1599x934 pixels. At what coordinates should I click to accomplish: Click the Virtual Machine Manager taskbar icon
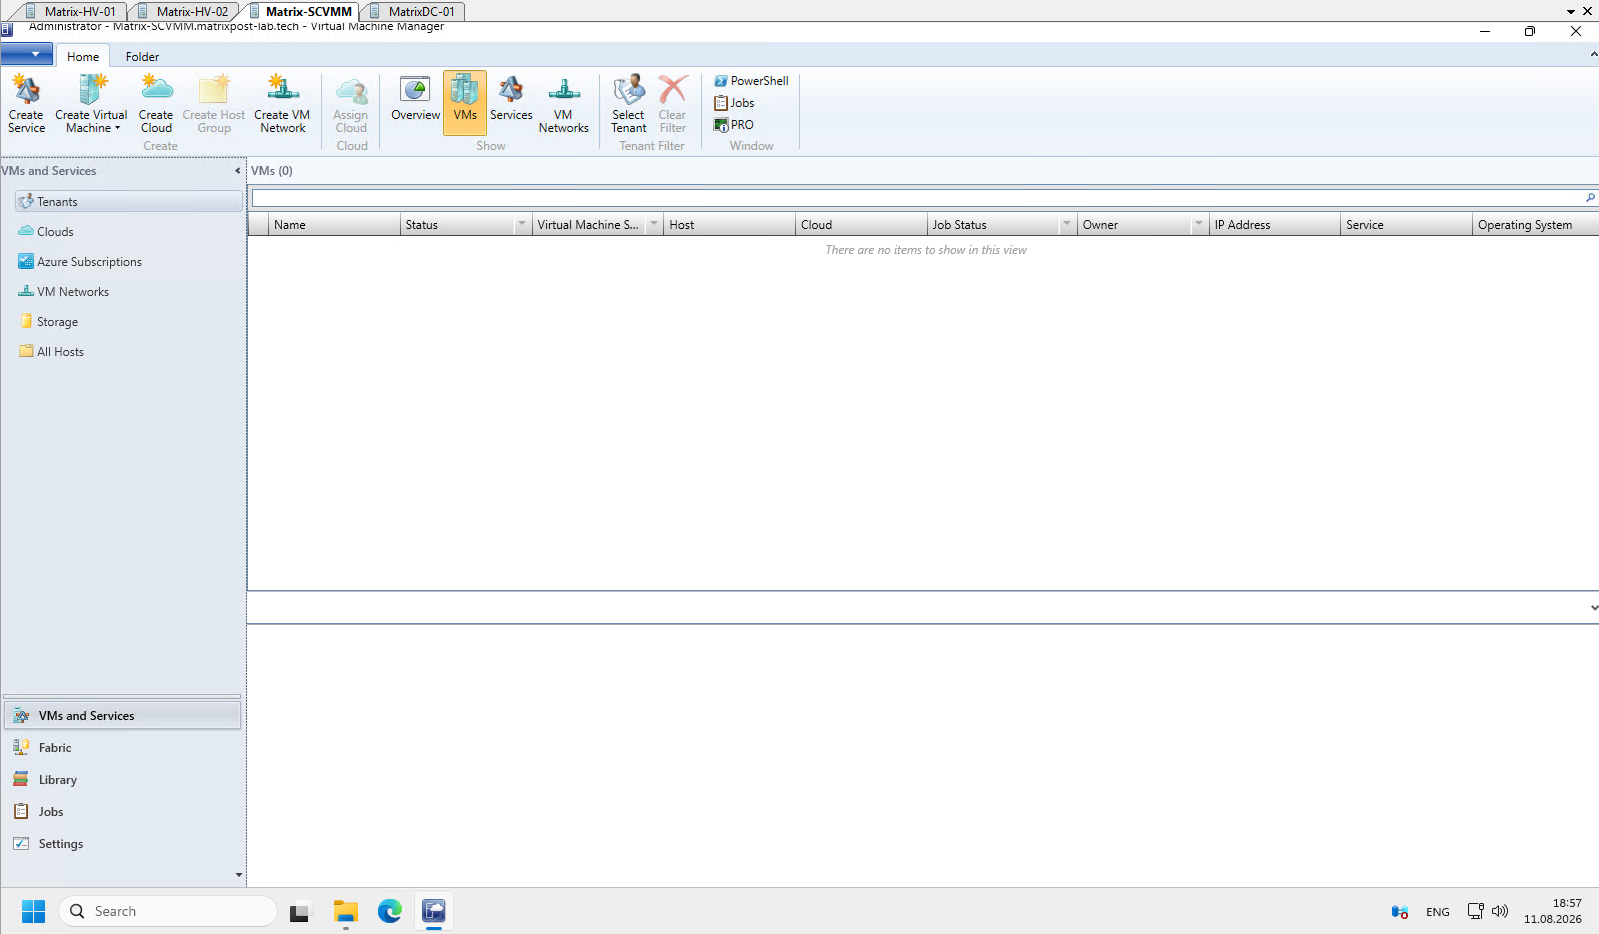coord(434,911)
